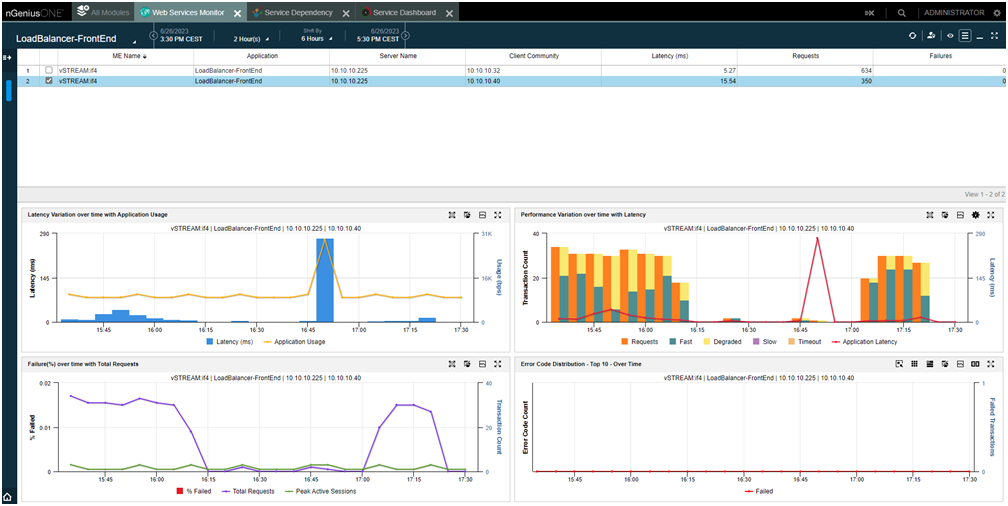Open the 2 Hour(s) duration dropdown

pos(251,39)
